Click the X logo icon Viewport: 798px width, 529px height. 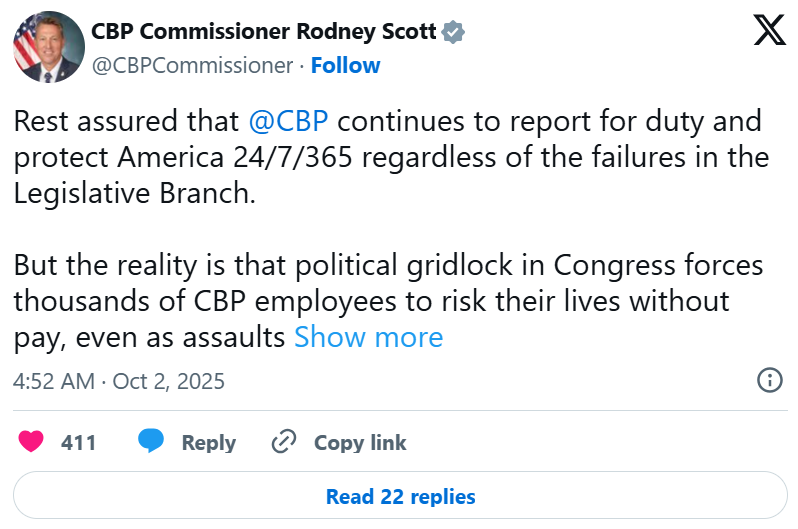pos(769,32)
